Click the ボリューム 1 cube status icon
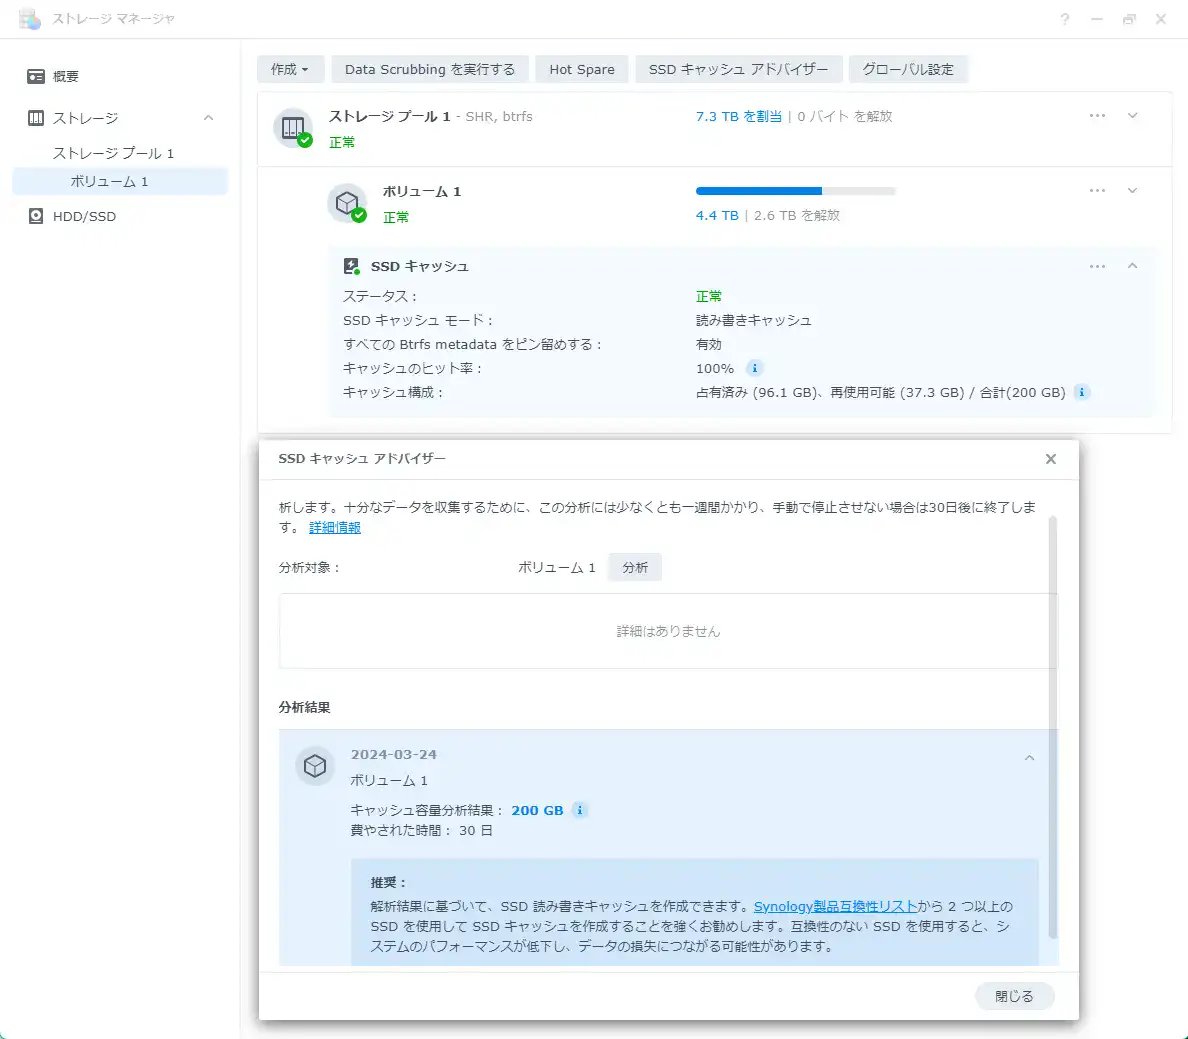The width and height of the screenshot is (1188, 1039). tap(347, 203)
